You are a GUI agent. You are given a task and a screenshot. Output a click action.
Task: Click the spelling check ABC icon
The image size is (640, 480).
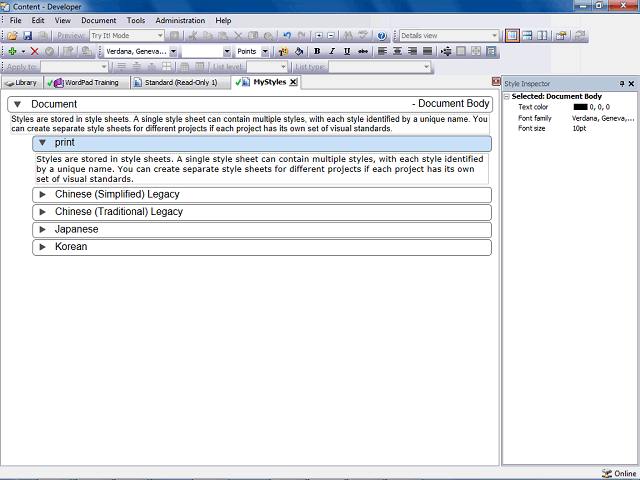[362, 36]
